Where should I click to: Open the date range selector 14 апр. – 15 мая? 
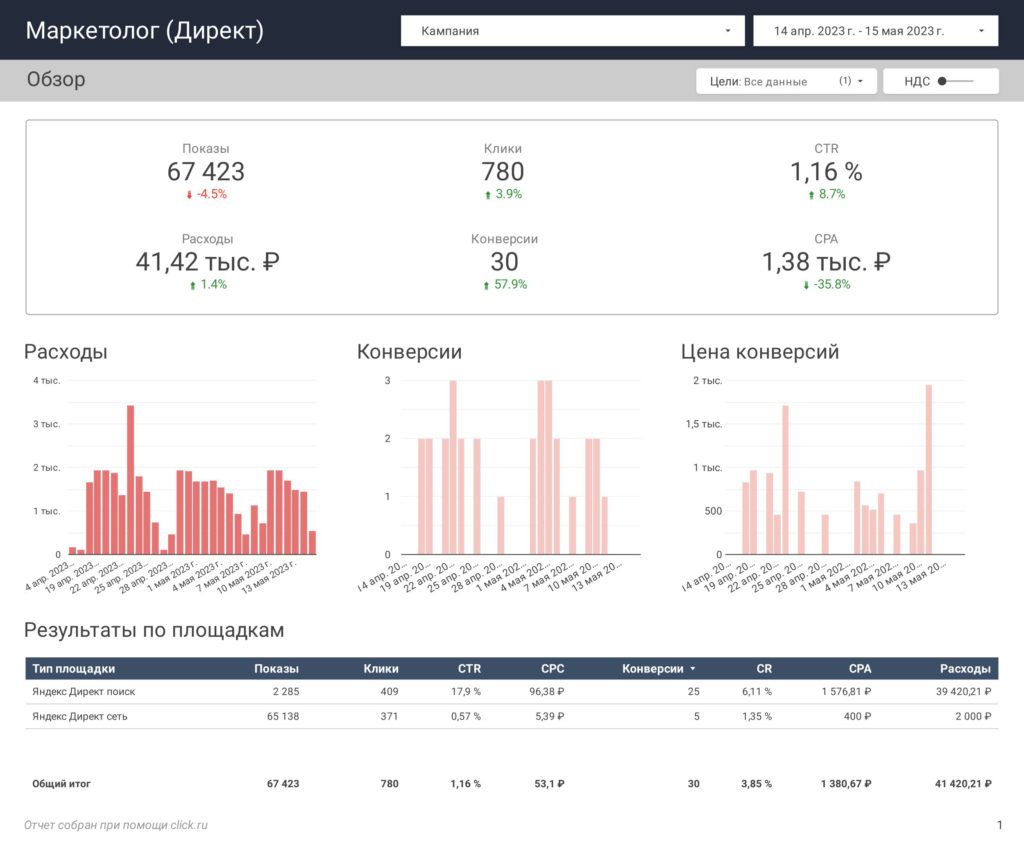[875, 31]
